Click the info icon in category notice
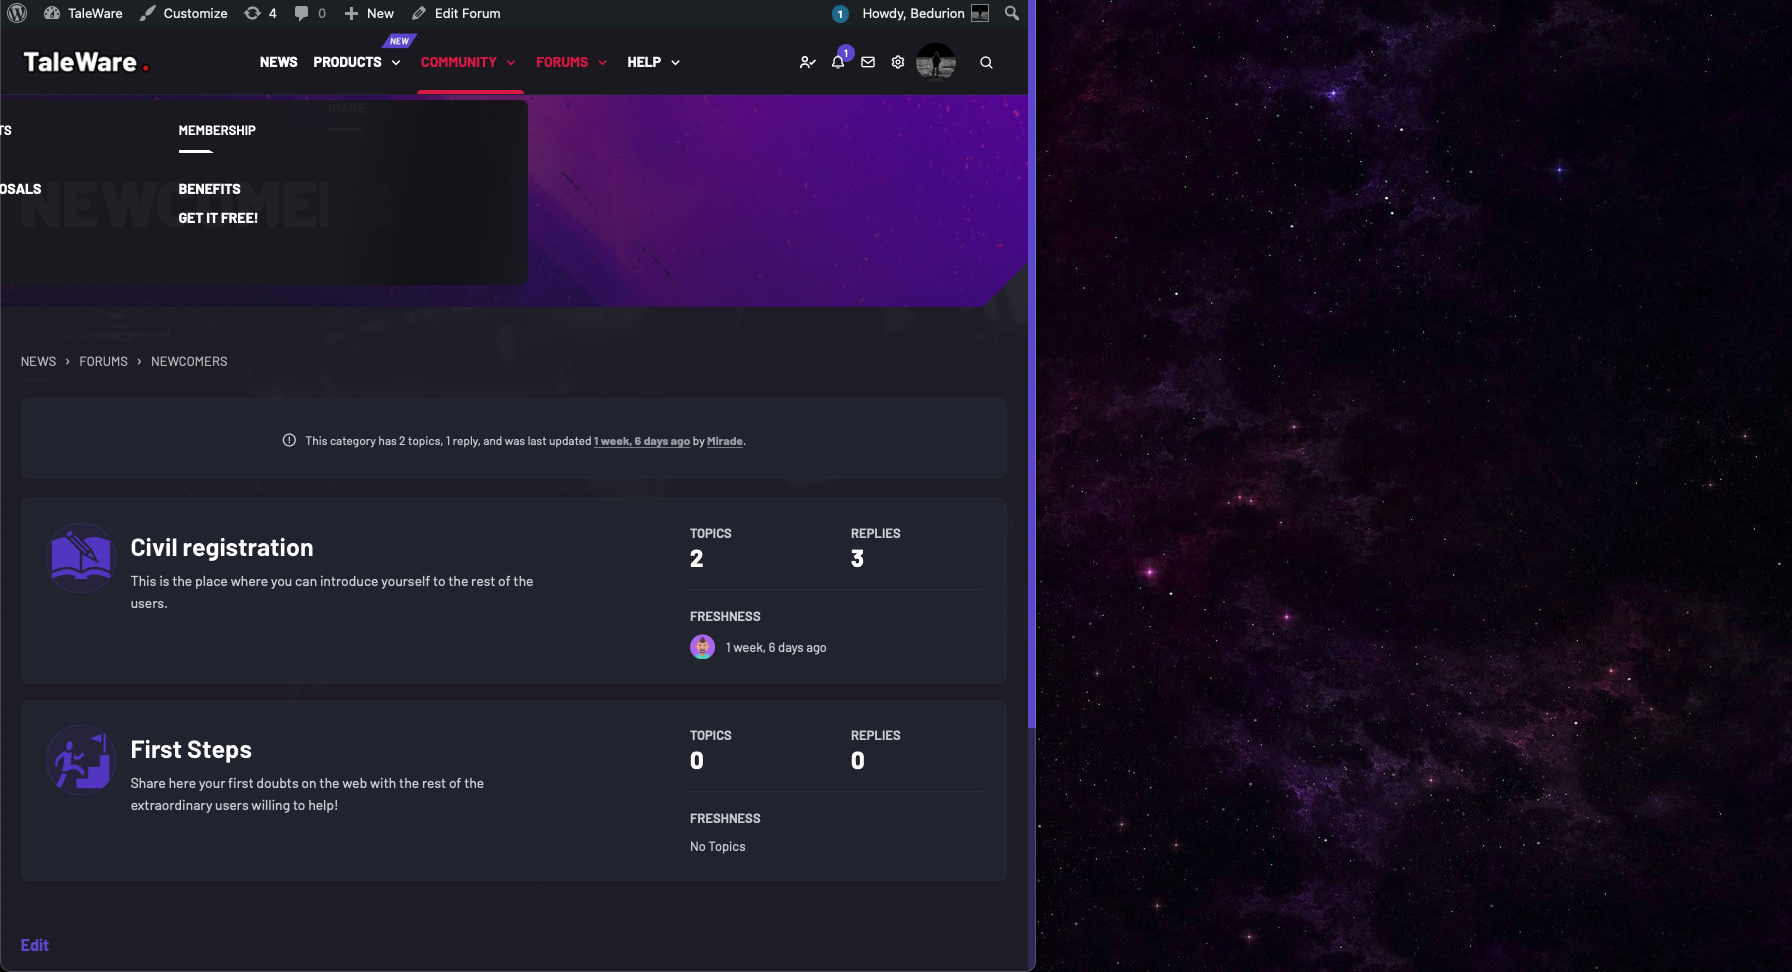 (x=289, y=440)
